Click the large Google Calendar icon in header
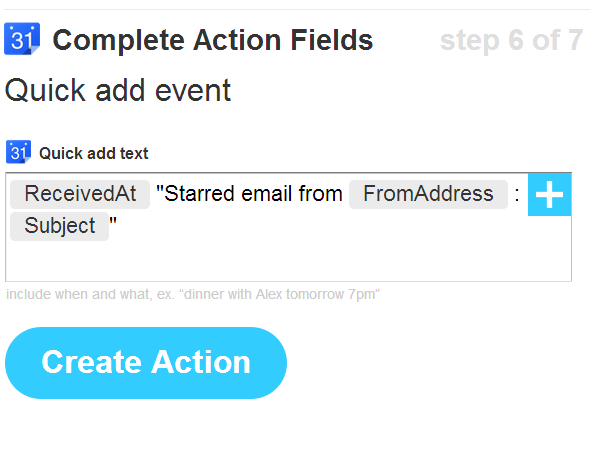Viewport: 590px width, 450px height. pos(22,39)
